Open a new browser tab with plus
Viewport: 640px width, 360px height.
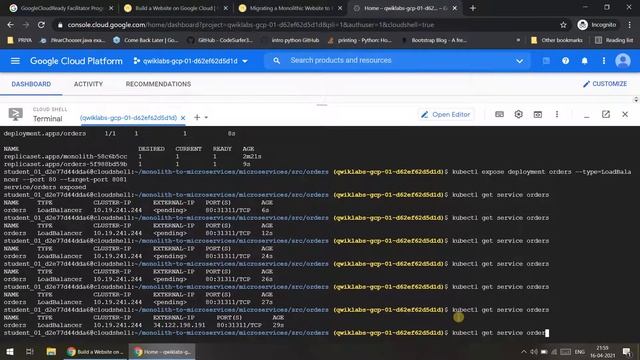(473, 8)
